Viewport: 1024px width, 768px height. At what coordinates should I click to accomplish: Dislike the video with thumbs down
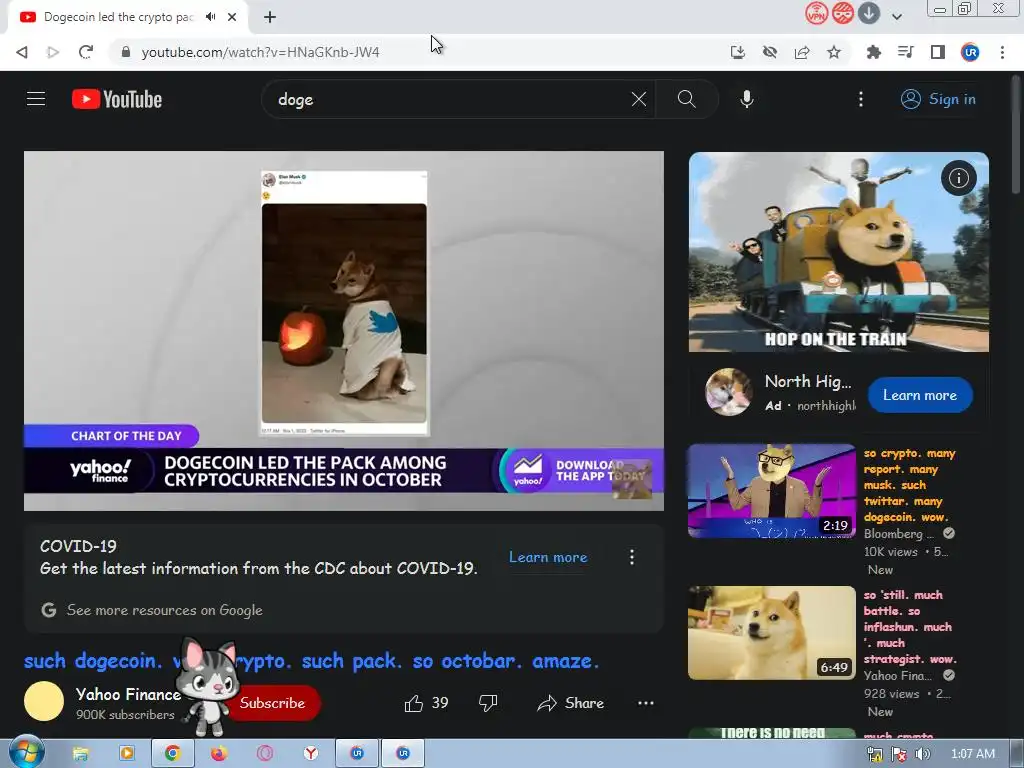pos(488,703)
